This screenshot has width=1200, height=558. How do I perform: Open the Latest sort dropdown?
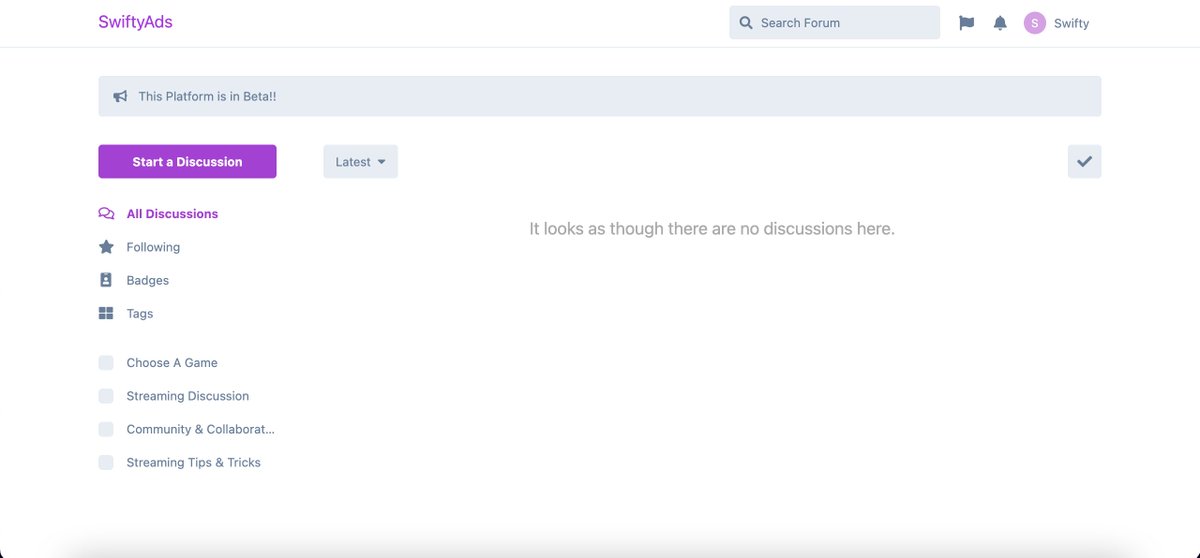point(360,162)
